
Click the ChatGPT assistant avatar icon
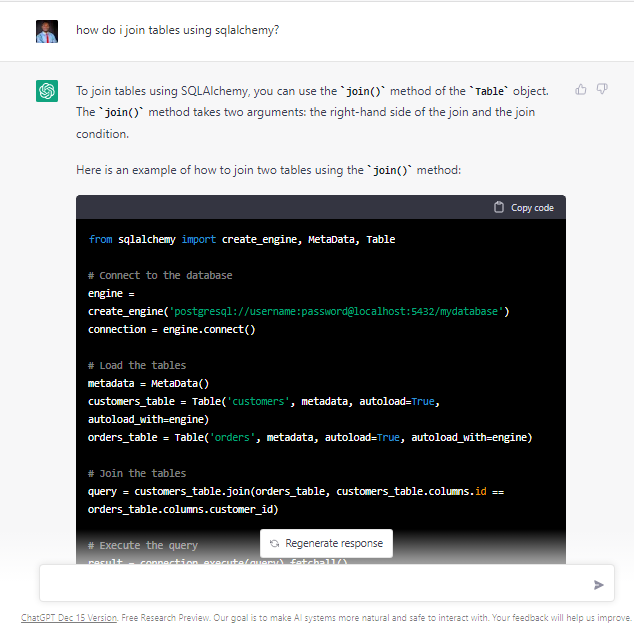click(x=47, y=91)
